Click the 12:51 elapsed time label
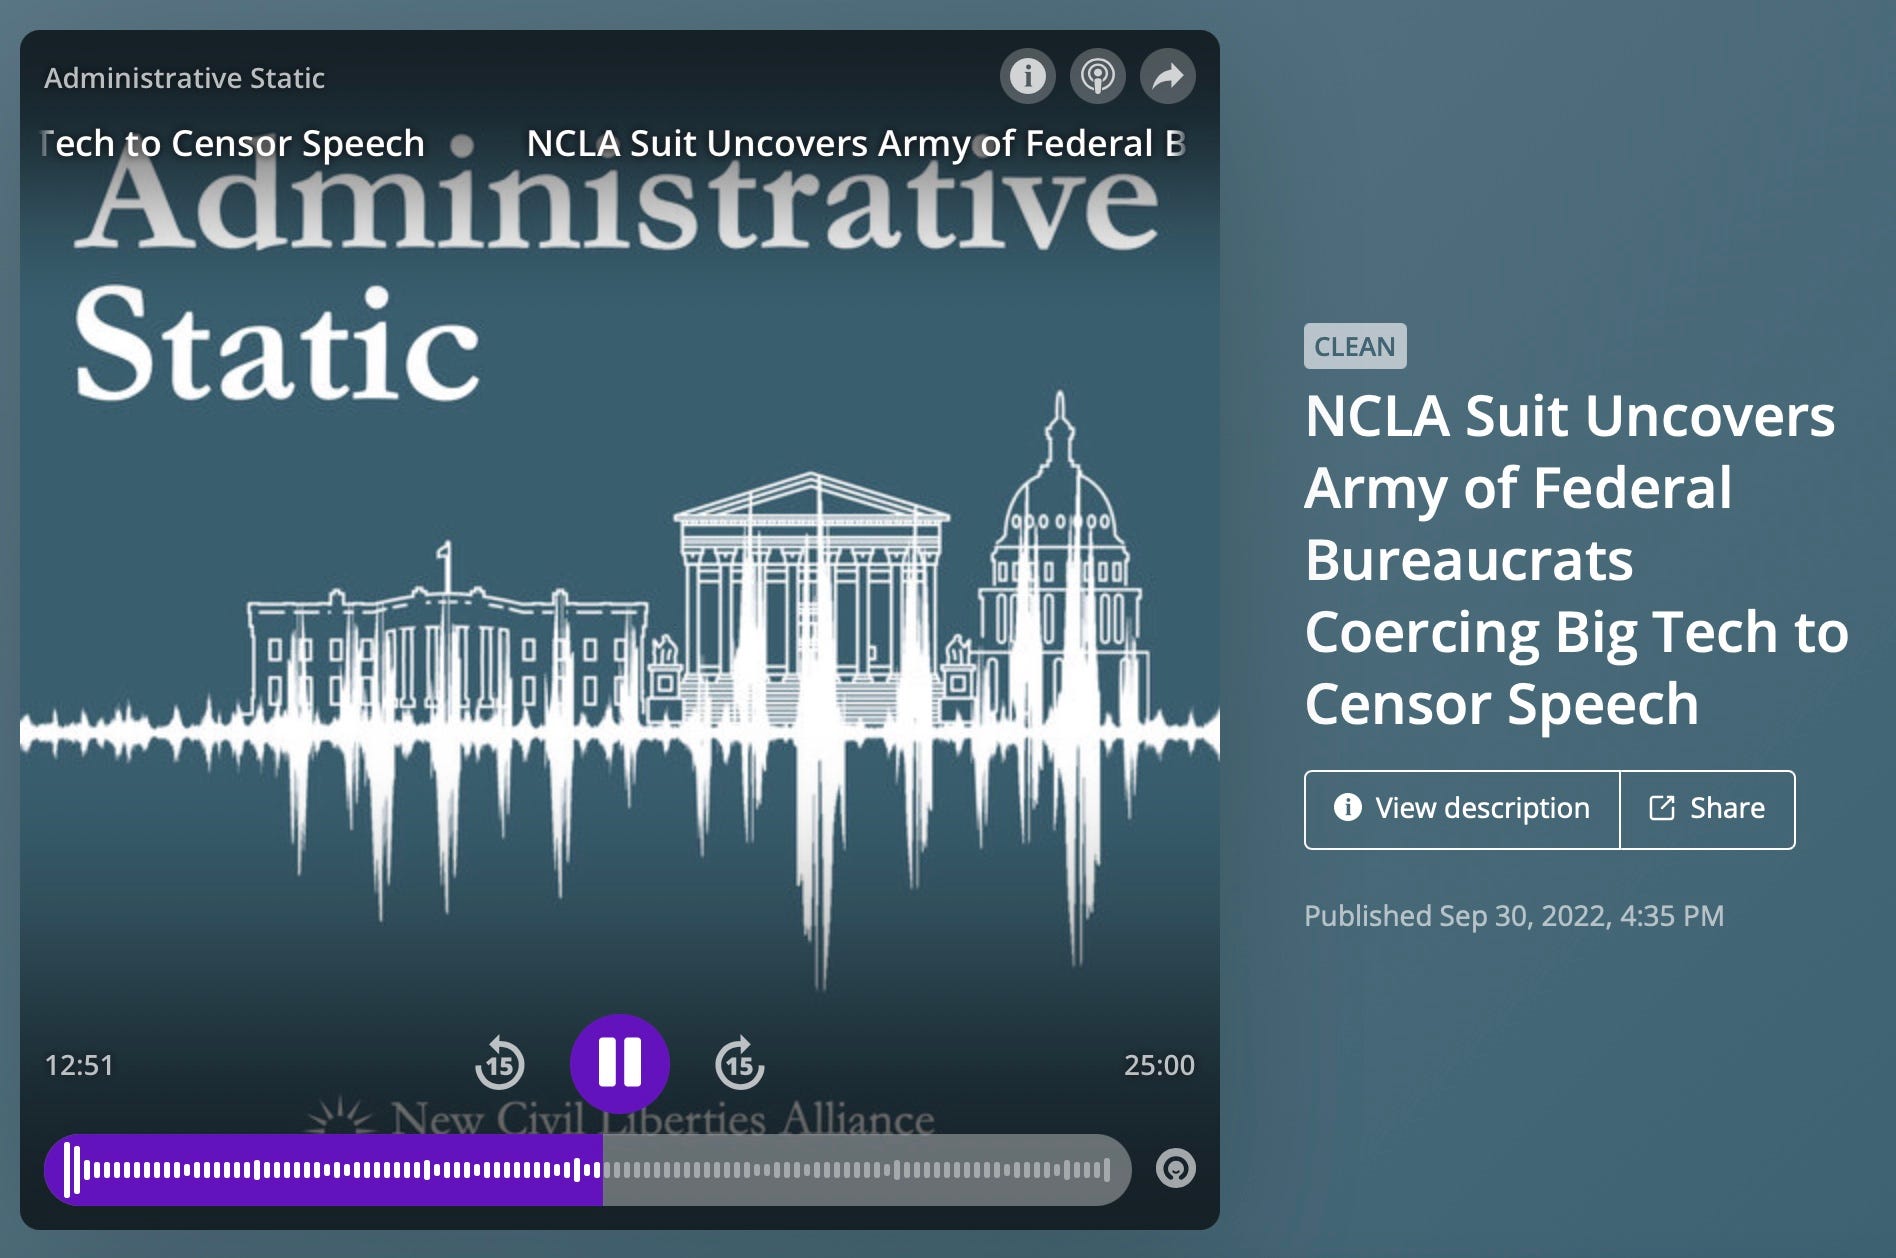 (79, 1065)
